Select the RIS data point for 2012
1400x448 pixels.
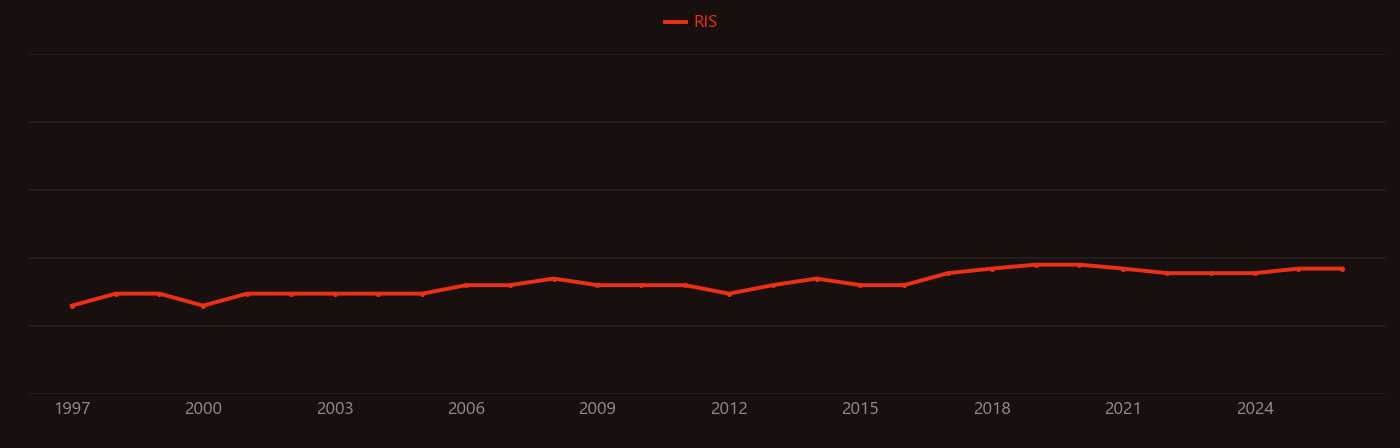click(x=729, y=294)
